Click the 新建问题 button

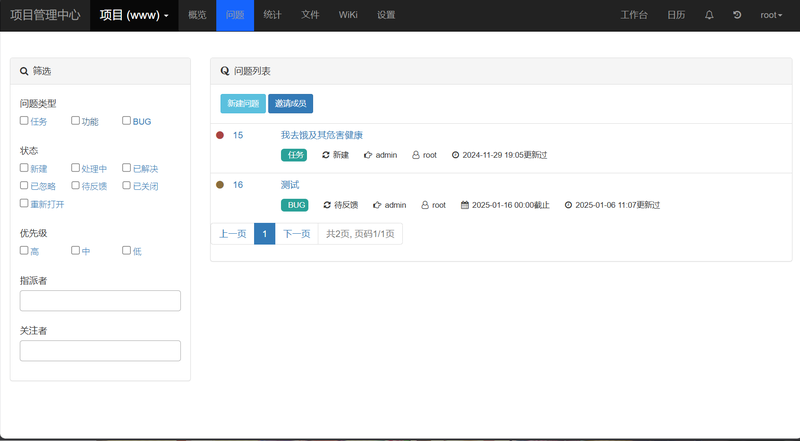point(243,104)
